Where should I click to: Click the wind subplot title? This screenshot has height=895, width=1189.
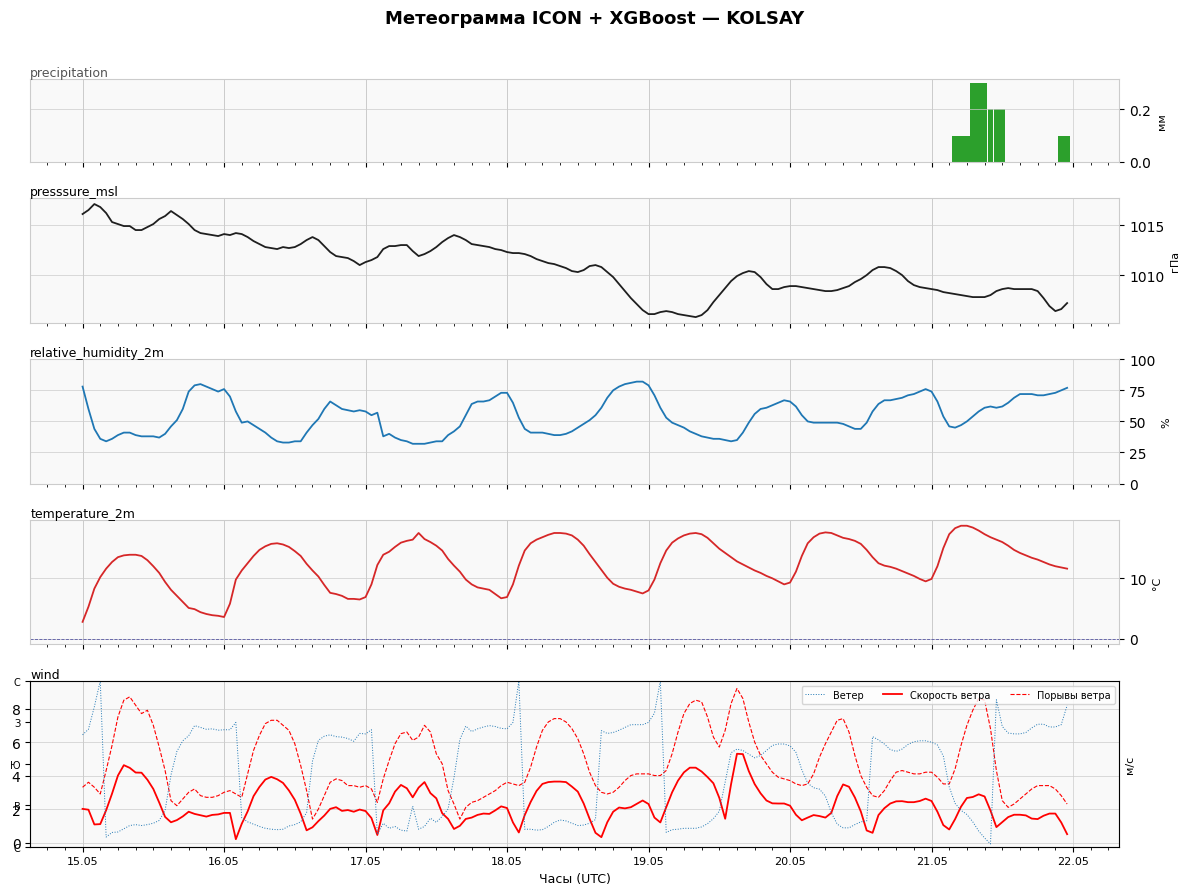click(x=45, y=674)
